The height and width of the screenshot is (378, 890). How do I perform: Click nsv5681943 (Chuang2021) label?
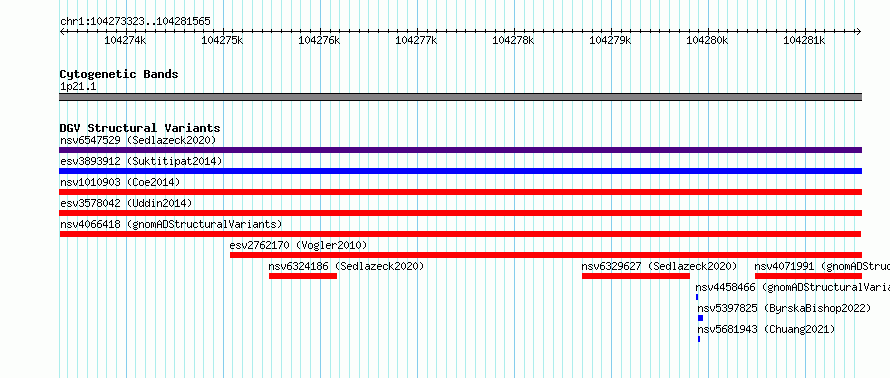pos(766,329)
